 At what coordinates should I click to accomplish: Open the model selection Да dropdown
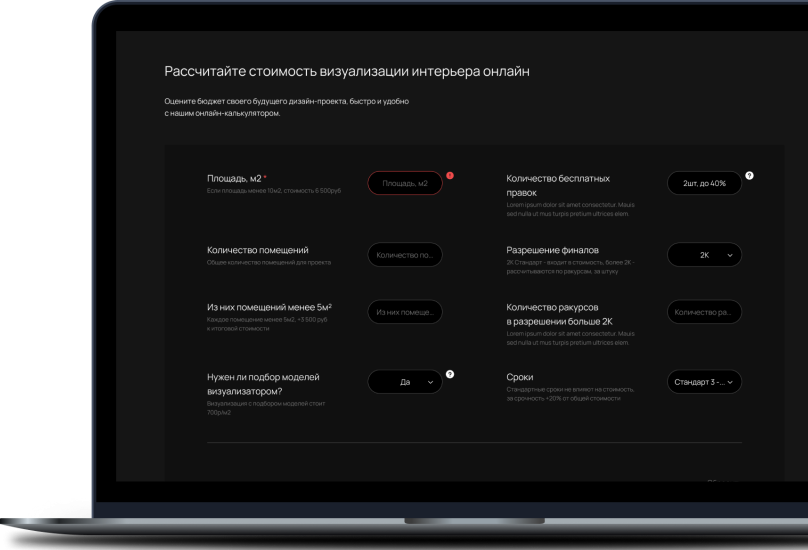(x=405, y=382)
